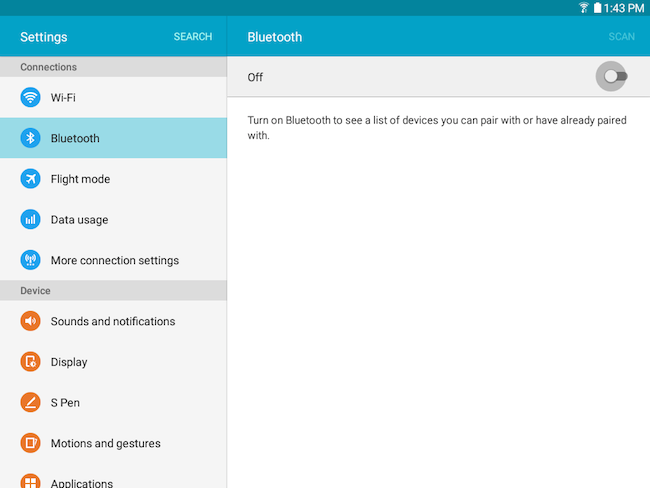Open the Wi-Fi settings entry
The image size is (650, 488).
point(113,97)
